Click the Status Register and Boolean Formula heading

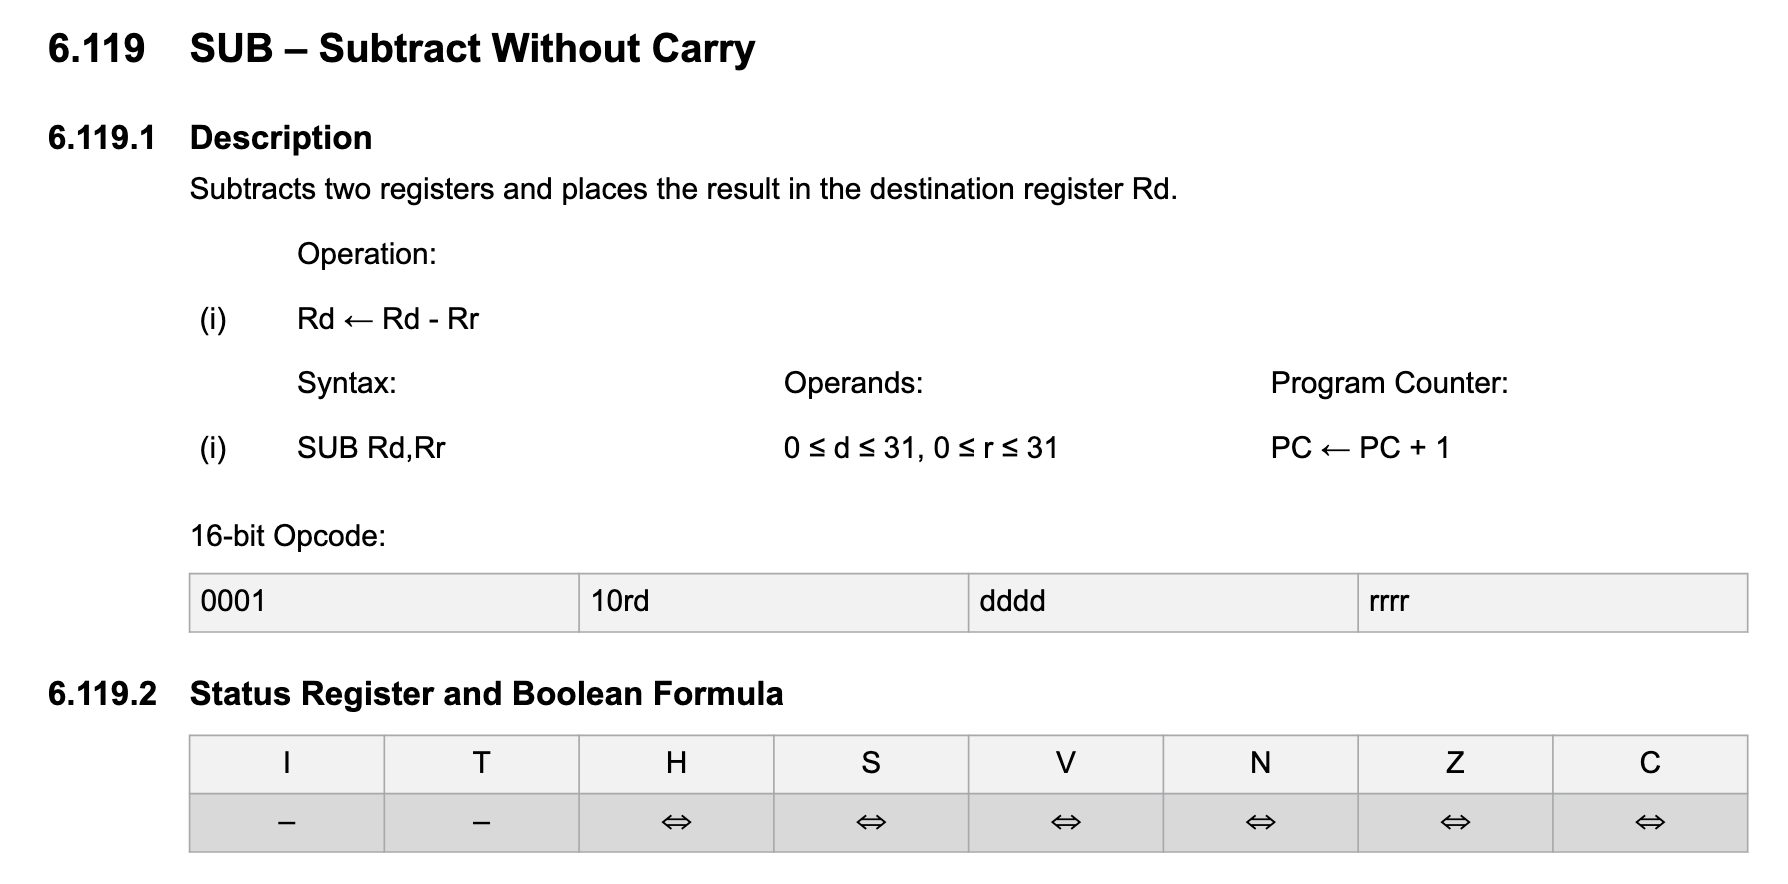tap(486, 694)
